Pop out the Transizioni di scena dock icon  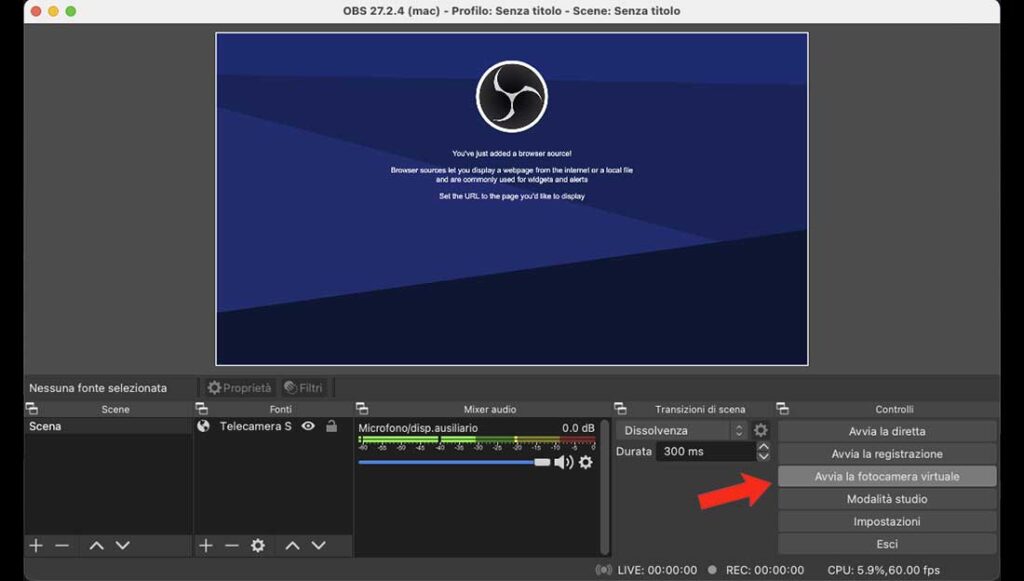620,409
